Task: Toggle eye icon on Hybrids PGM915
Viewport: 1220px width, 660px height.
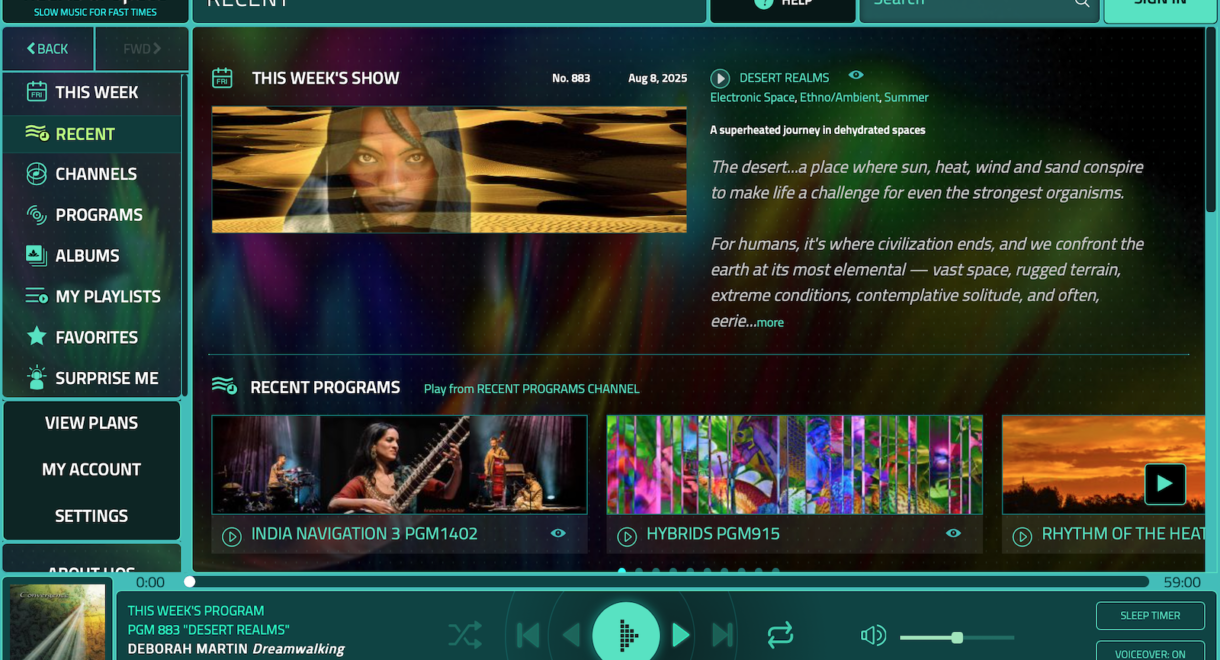Action: click(x=953, y=534)
